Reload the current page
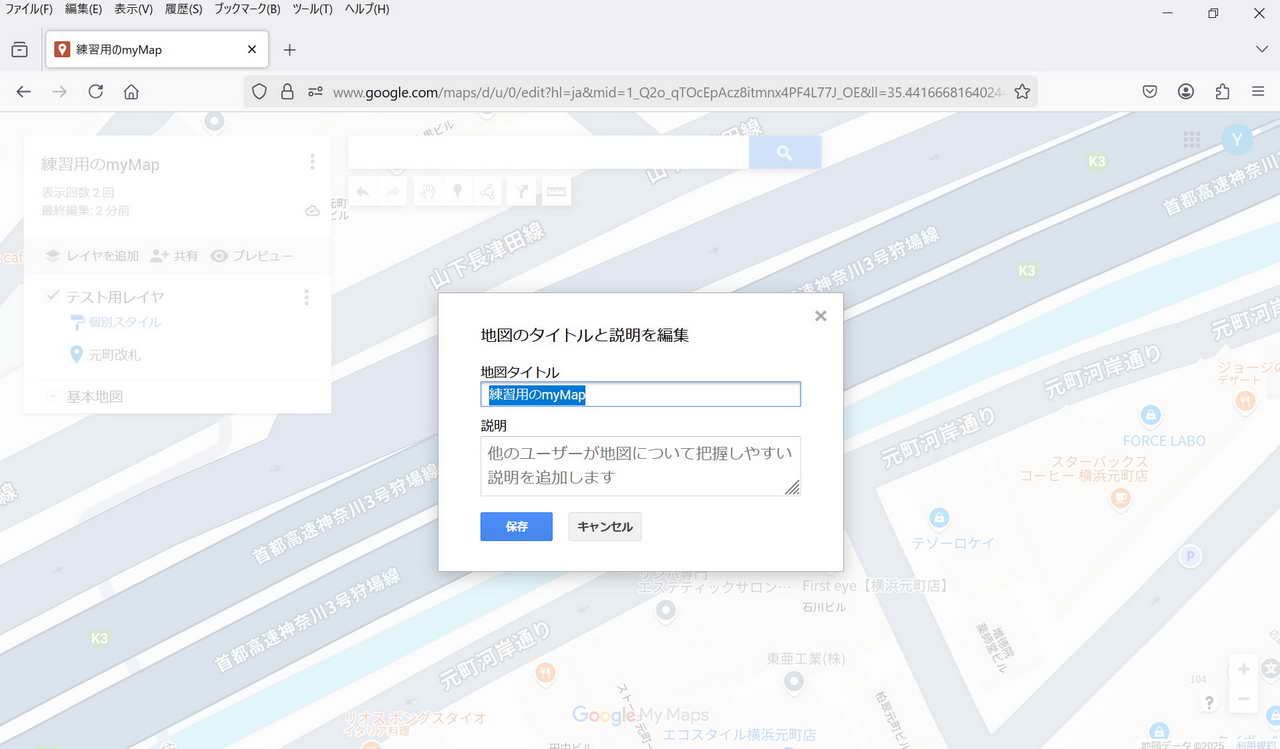The width and height of the screenshot is (1280, 749). click(x=95, y=91)
